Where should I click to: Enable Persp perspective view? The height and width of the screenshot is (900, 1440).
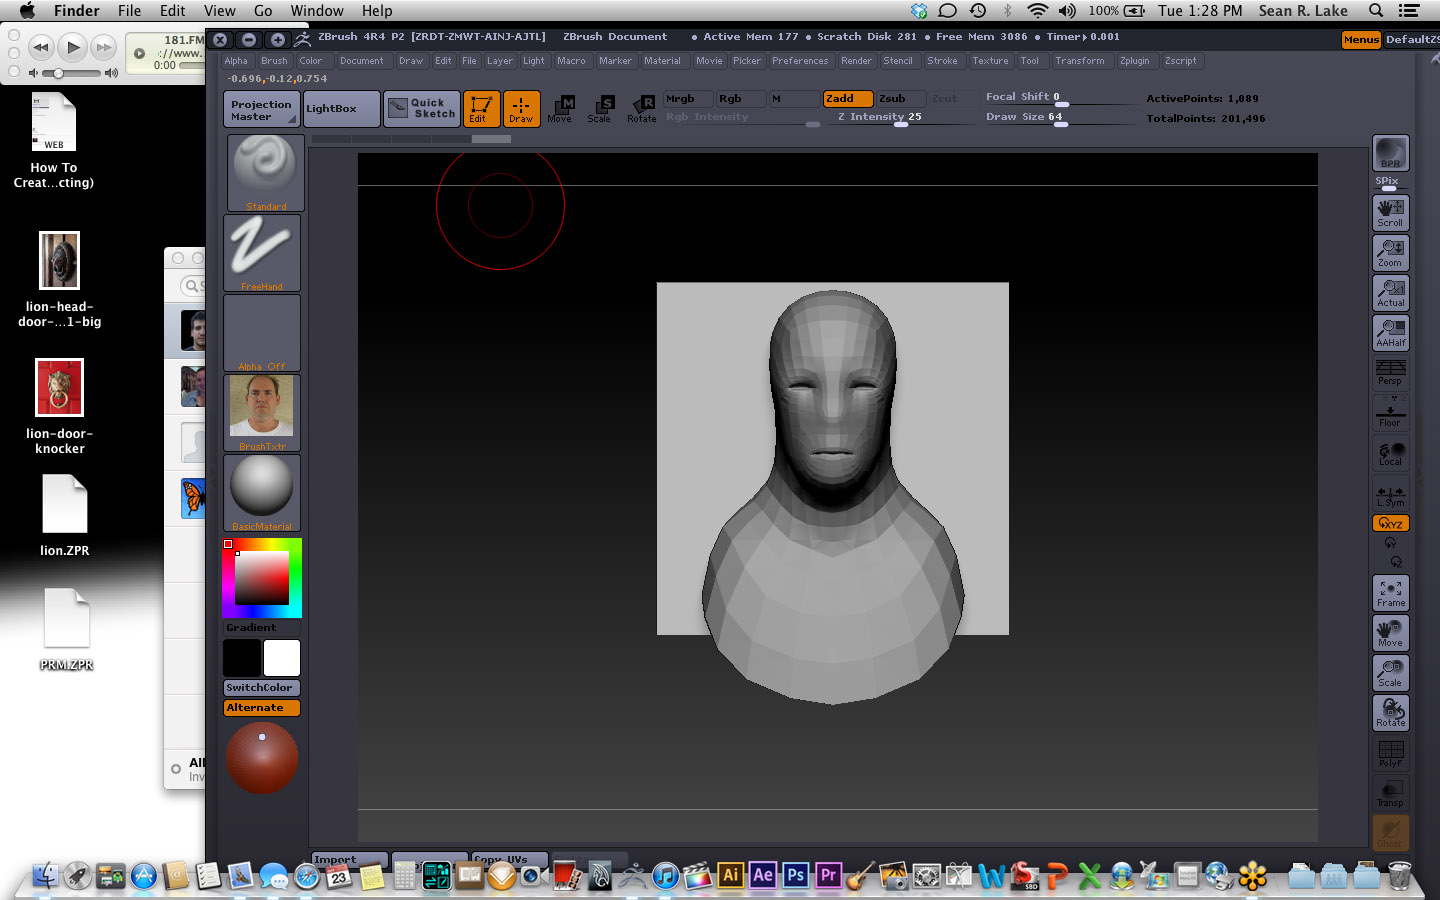1389,372
